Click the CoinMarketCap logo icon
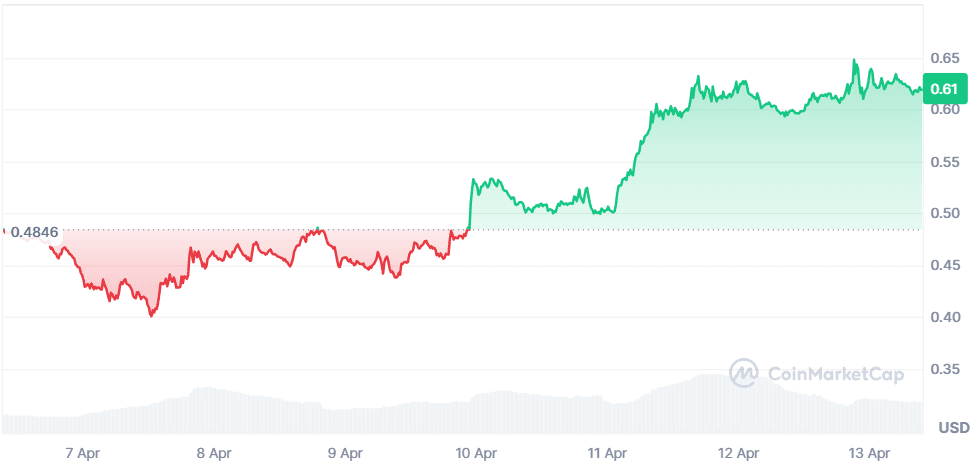 [744, 374]
